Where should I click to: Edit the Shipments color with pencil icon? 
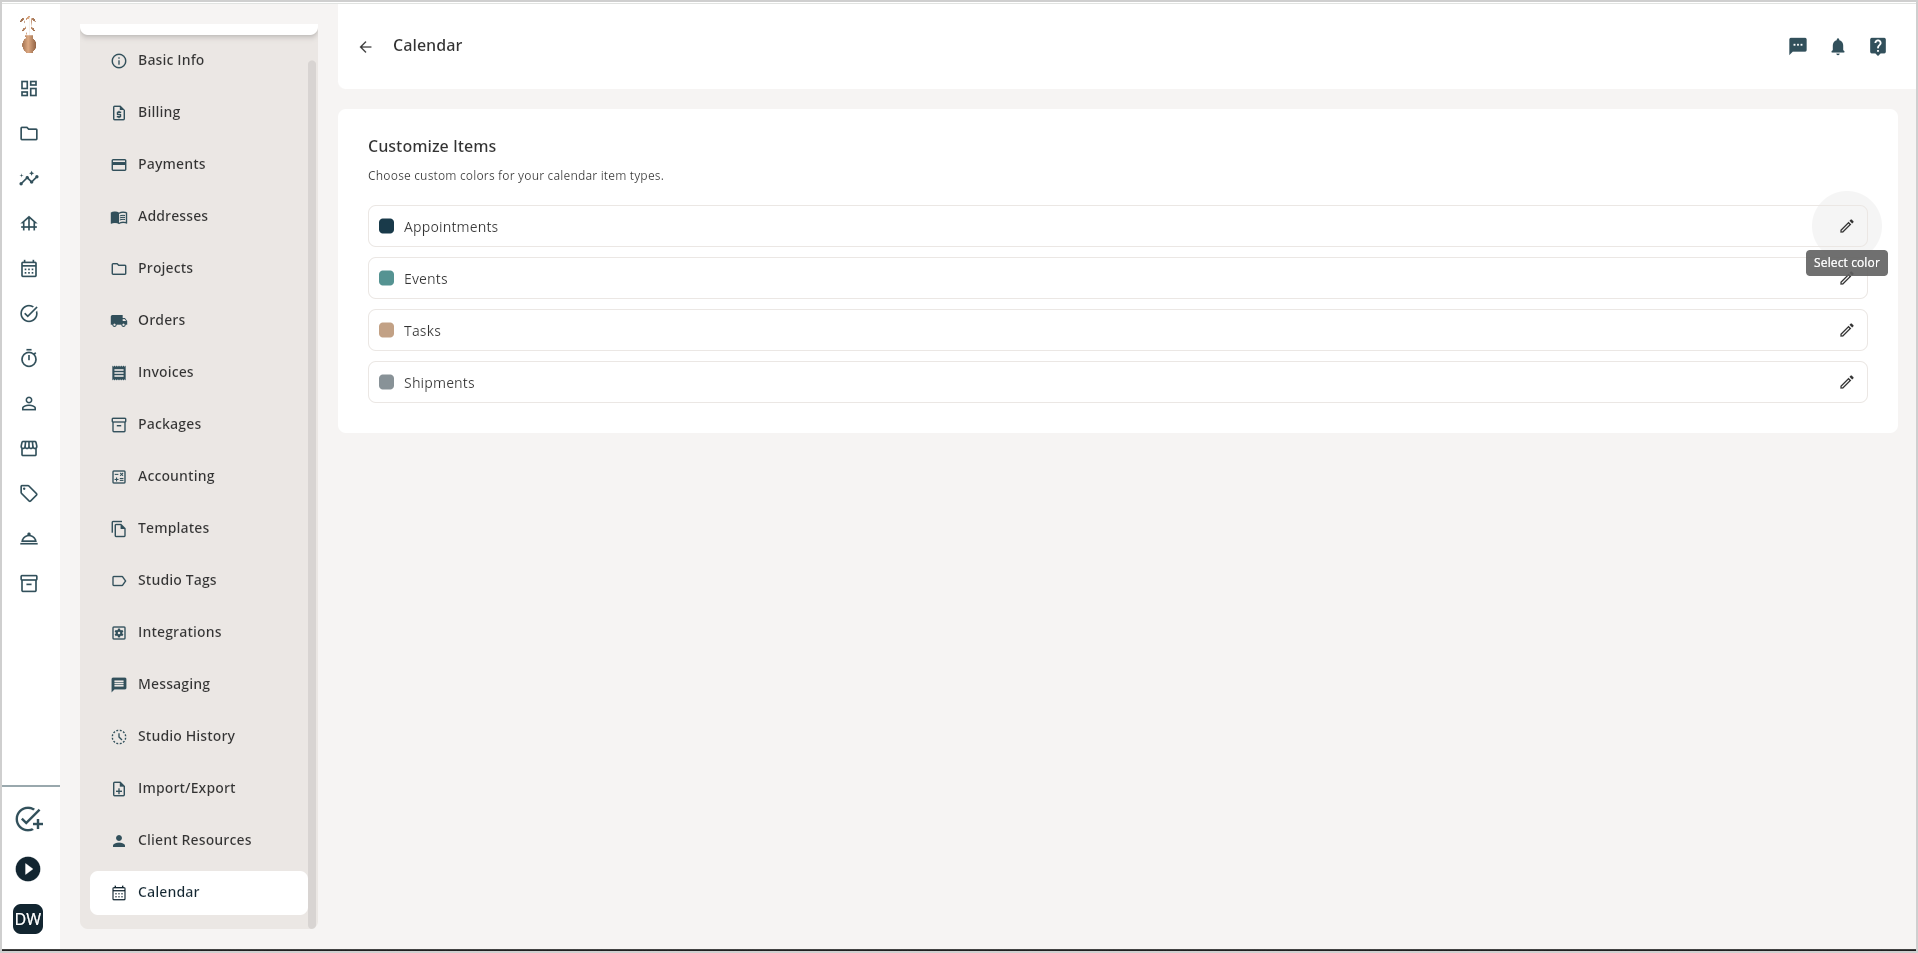pyautogui.click(x=1847, y=382)
